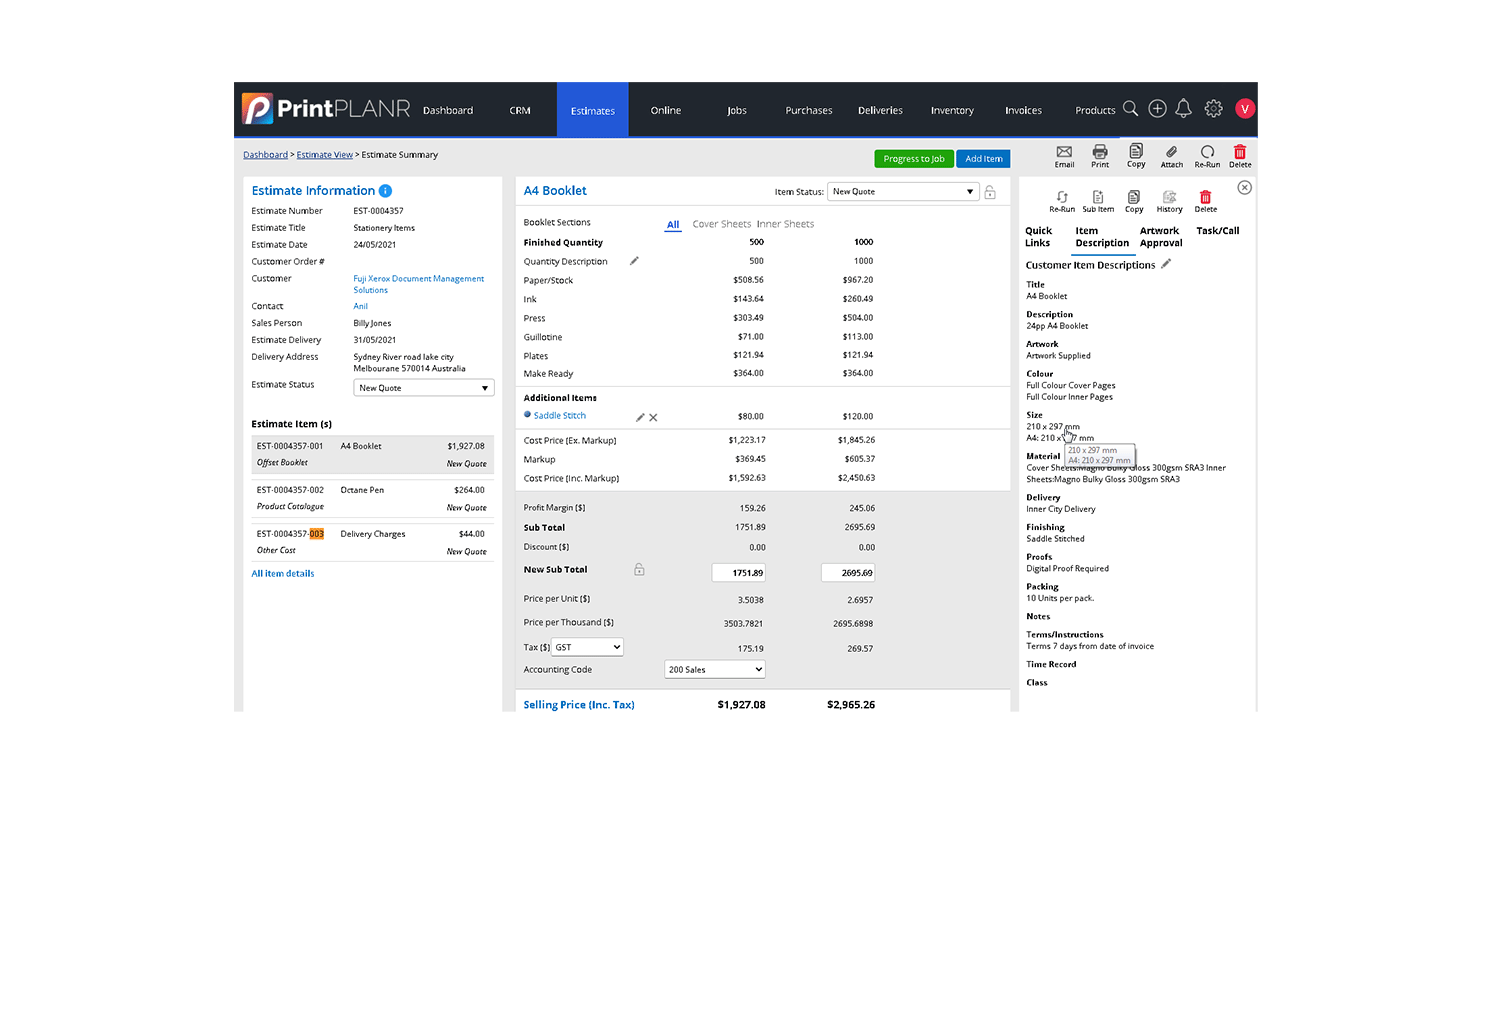This screenshot has height=1022, width=1494.
Task: Open the Tax GST dropdown
Action: click(x=588, y=647)
